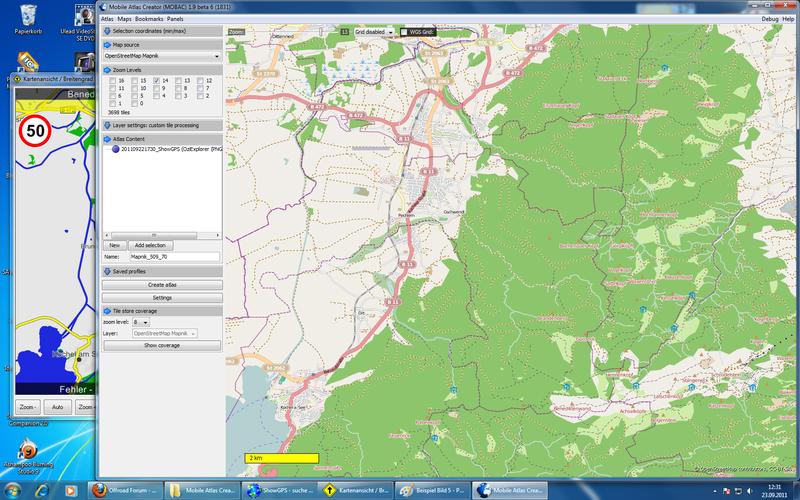This screenshot has height=500, width=800.
Task: Open the Maps menu
Action: (124, 19)
